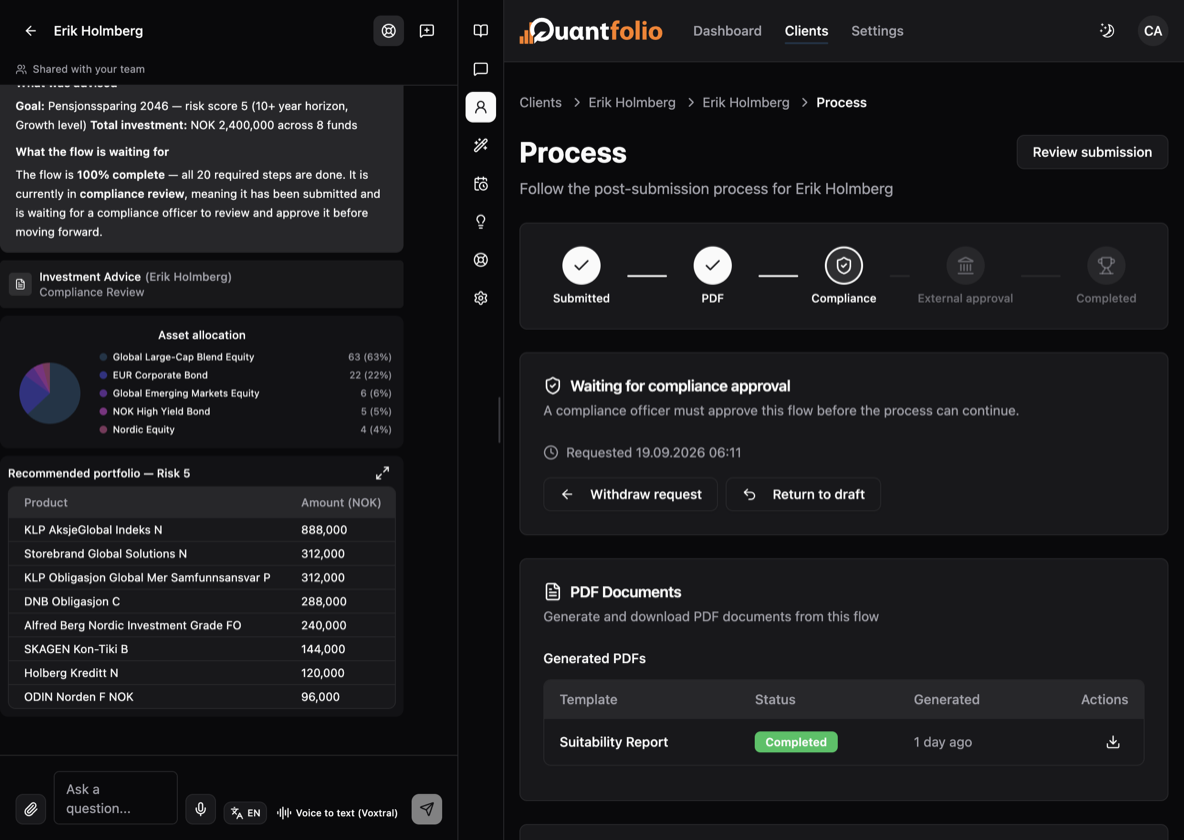The image size is (1184, 840).
Task: Open the assistant lifebuoy icon in chat header
Action: (388, 31)
